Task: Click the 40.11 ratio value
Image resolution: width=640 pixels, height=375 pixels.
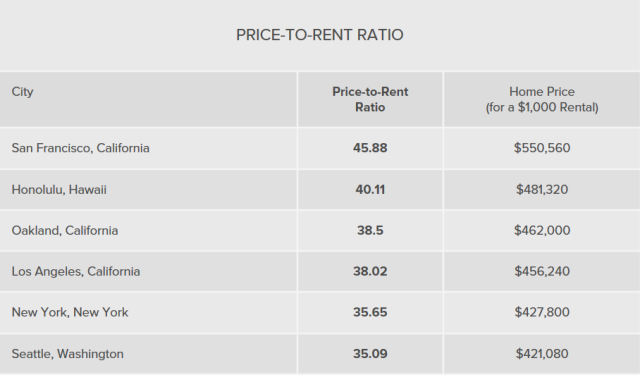Action: 370,190
